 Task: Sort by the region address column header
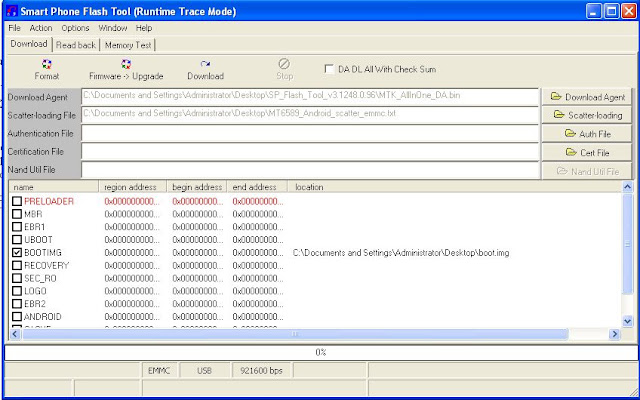(x=133, y=187)
